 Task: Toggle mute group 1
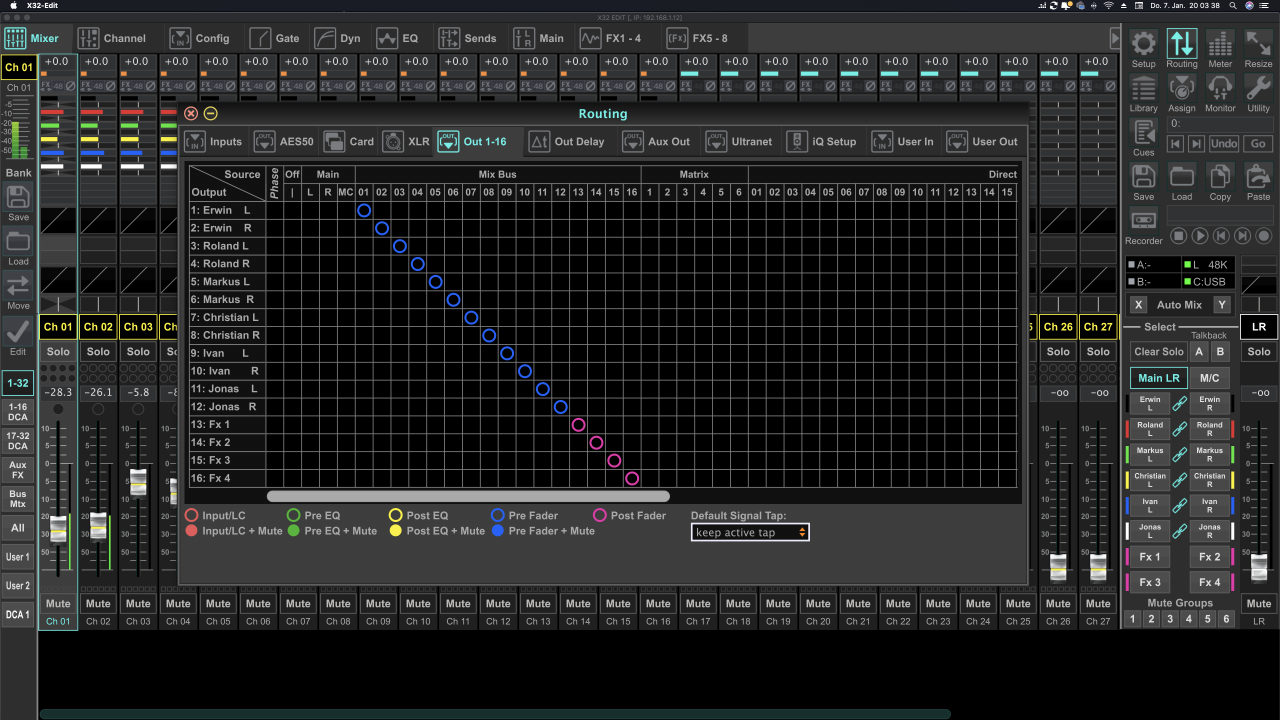pyautogui.click(x=1133, y=619)
